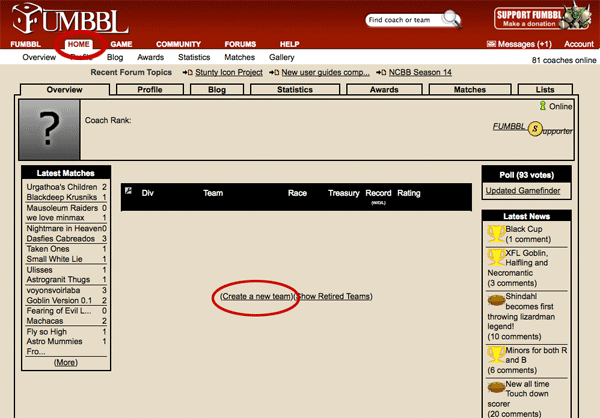Select Overview in the white submenu bar
This screenshot has height=418, width=600.
[x=39, y=57]
